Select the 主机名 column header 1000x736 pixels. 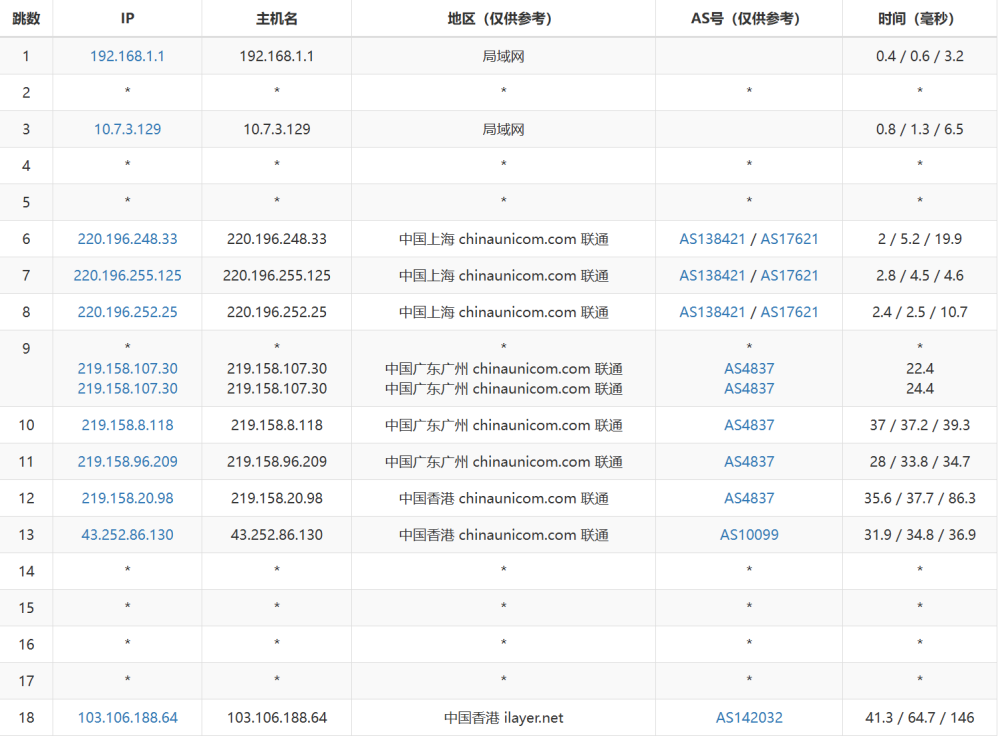(276, 17)
